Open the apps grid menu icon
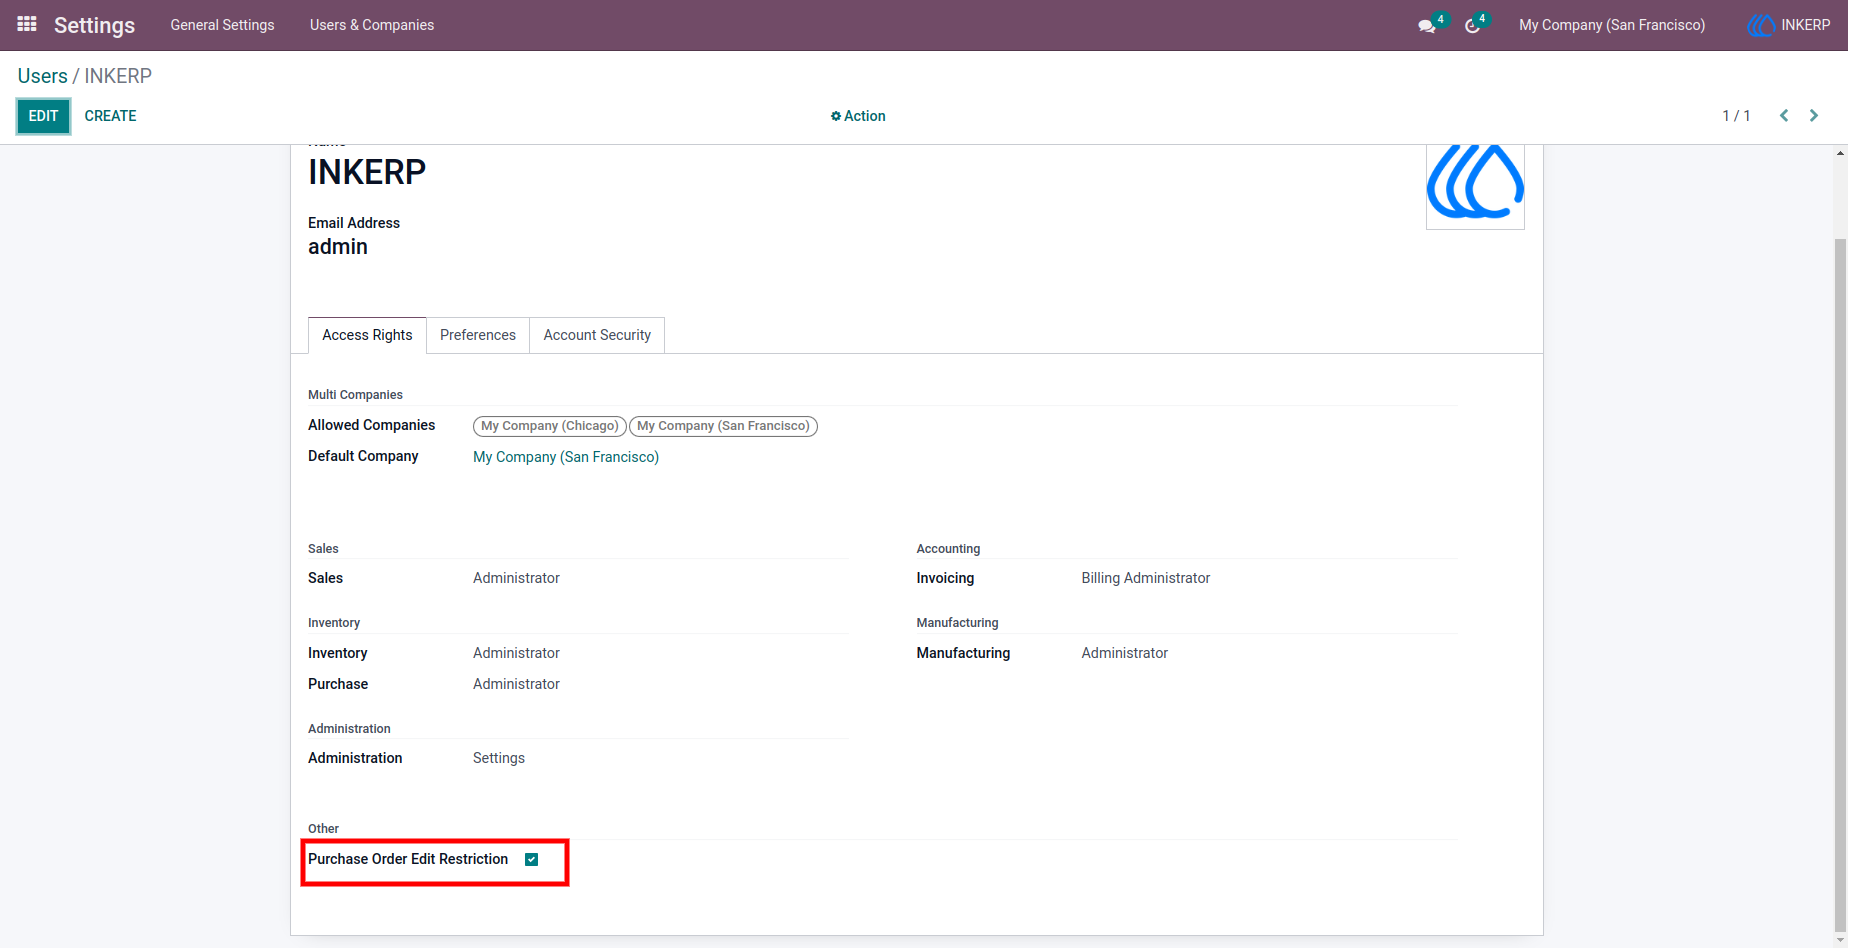 (x=27, y=24)
